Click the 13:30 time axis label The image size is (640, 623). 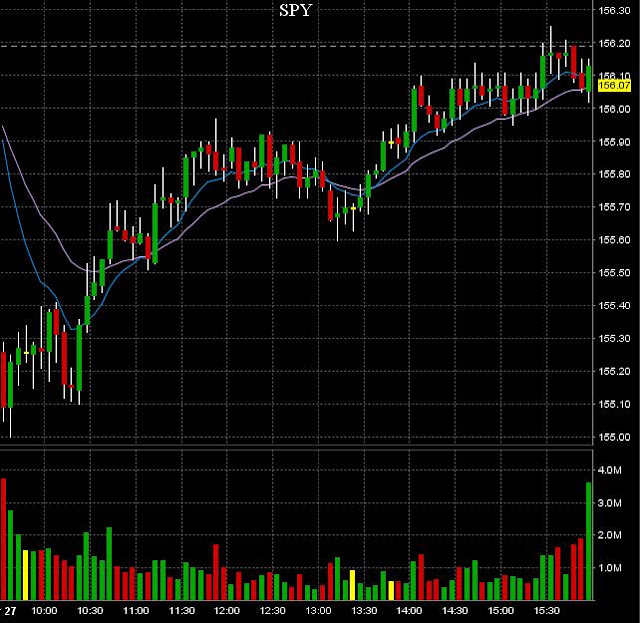click(364, 611)
